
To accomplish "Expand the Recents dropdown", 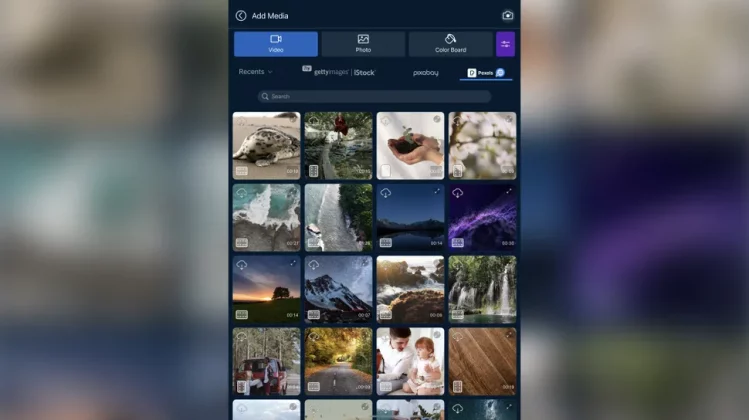I will point(255,72).
